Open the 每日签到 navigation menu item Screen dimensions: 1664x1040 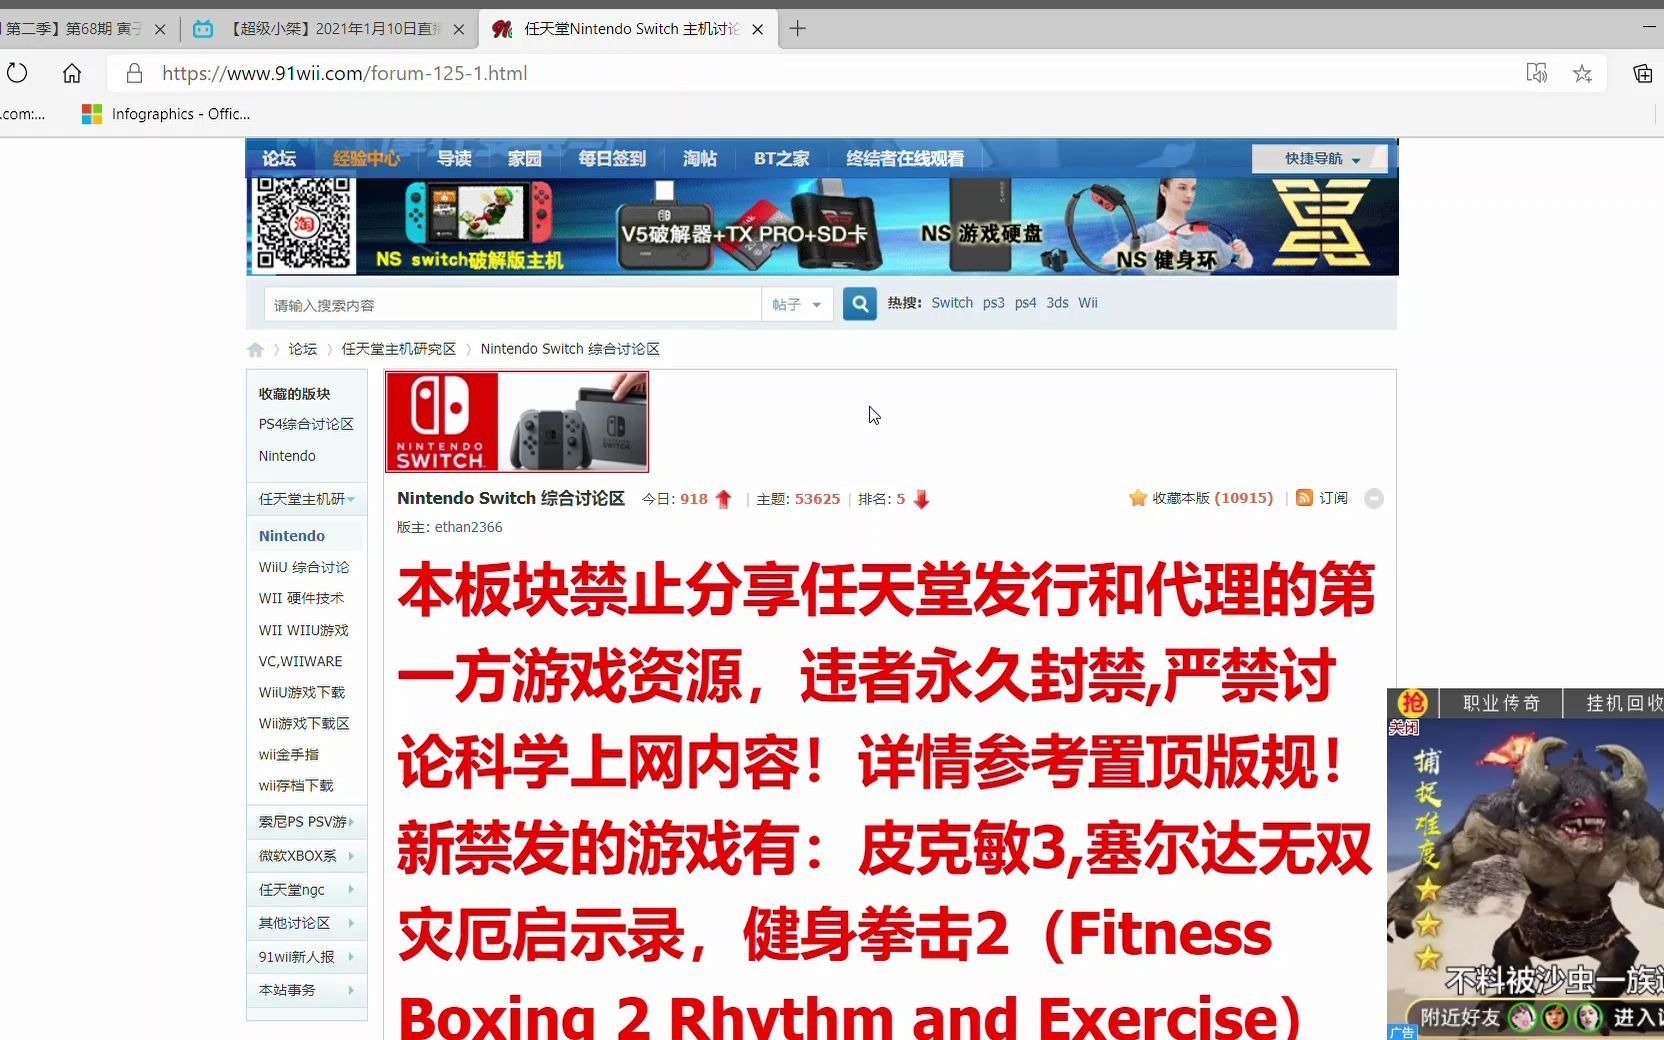[x=612, y=159]
